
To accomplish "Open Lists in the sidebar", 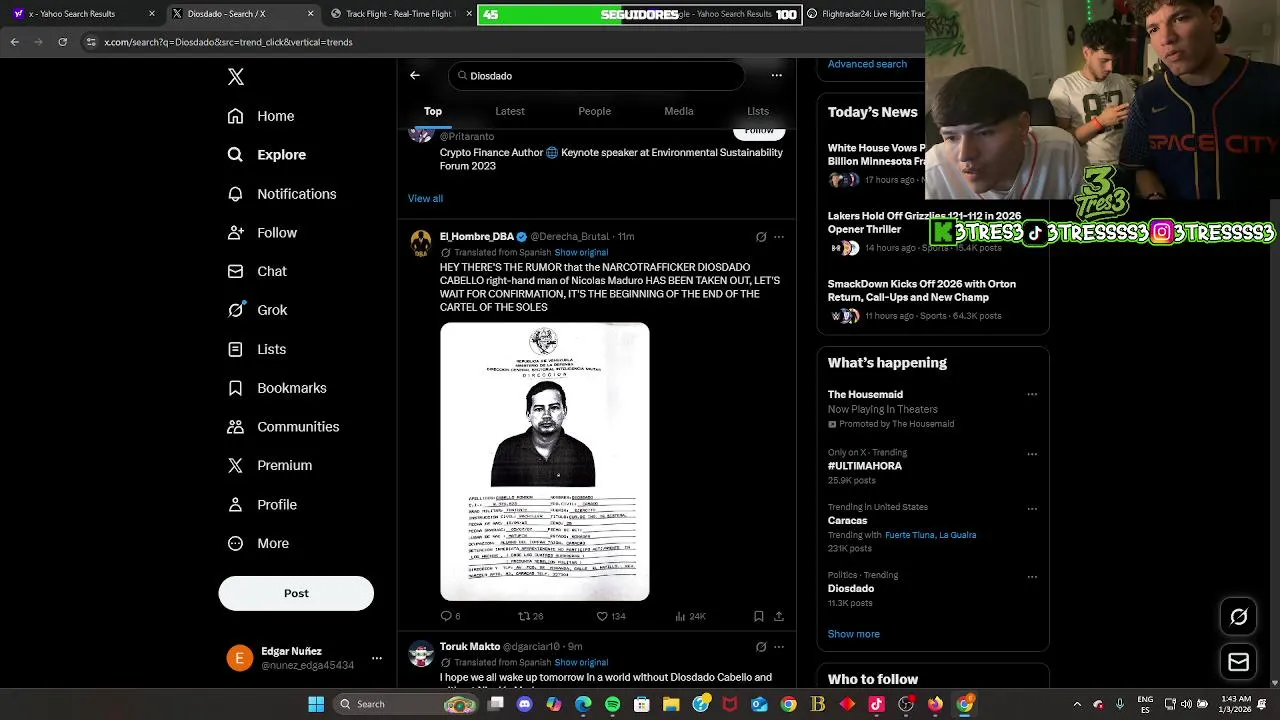I will [257, 349].
